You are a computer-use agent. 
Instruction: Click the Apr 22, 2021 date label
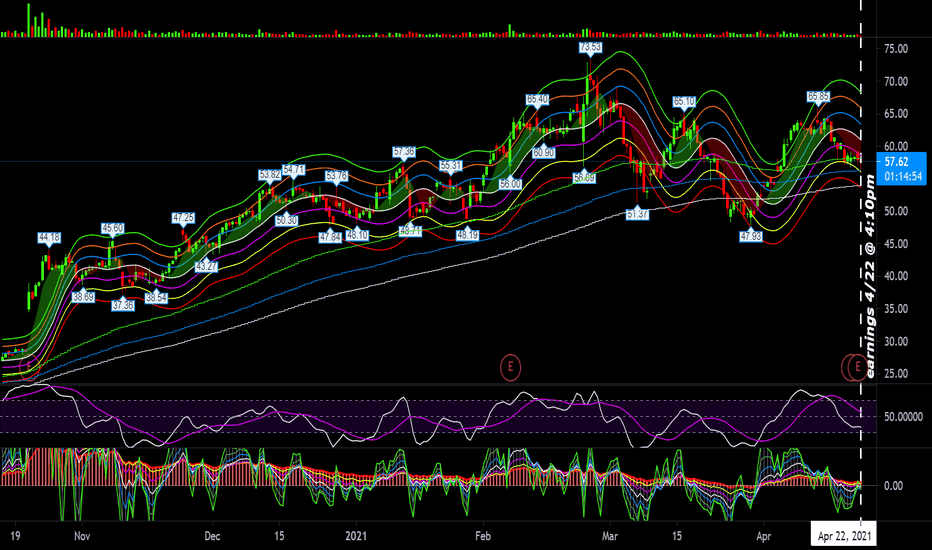point(844,536)
